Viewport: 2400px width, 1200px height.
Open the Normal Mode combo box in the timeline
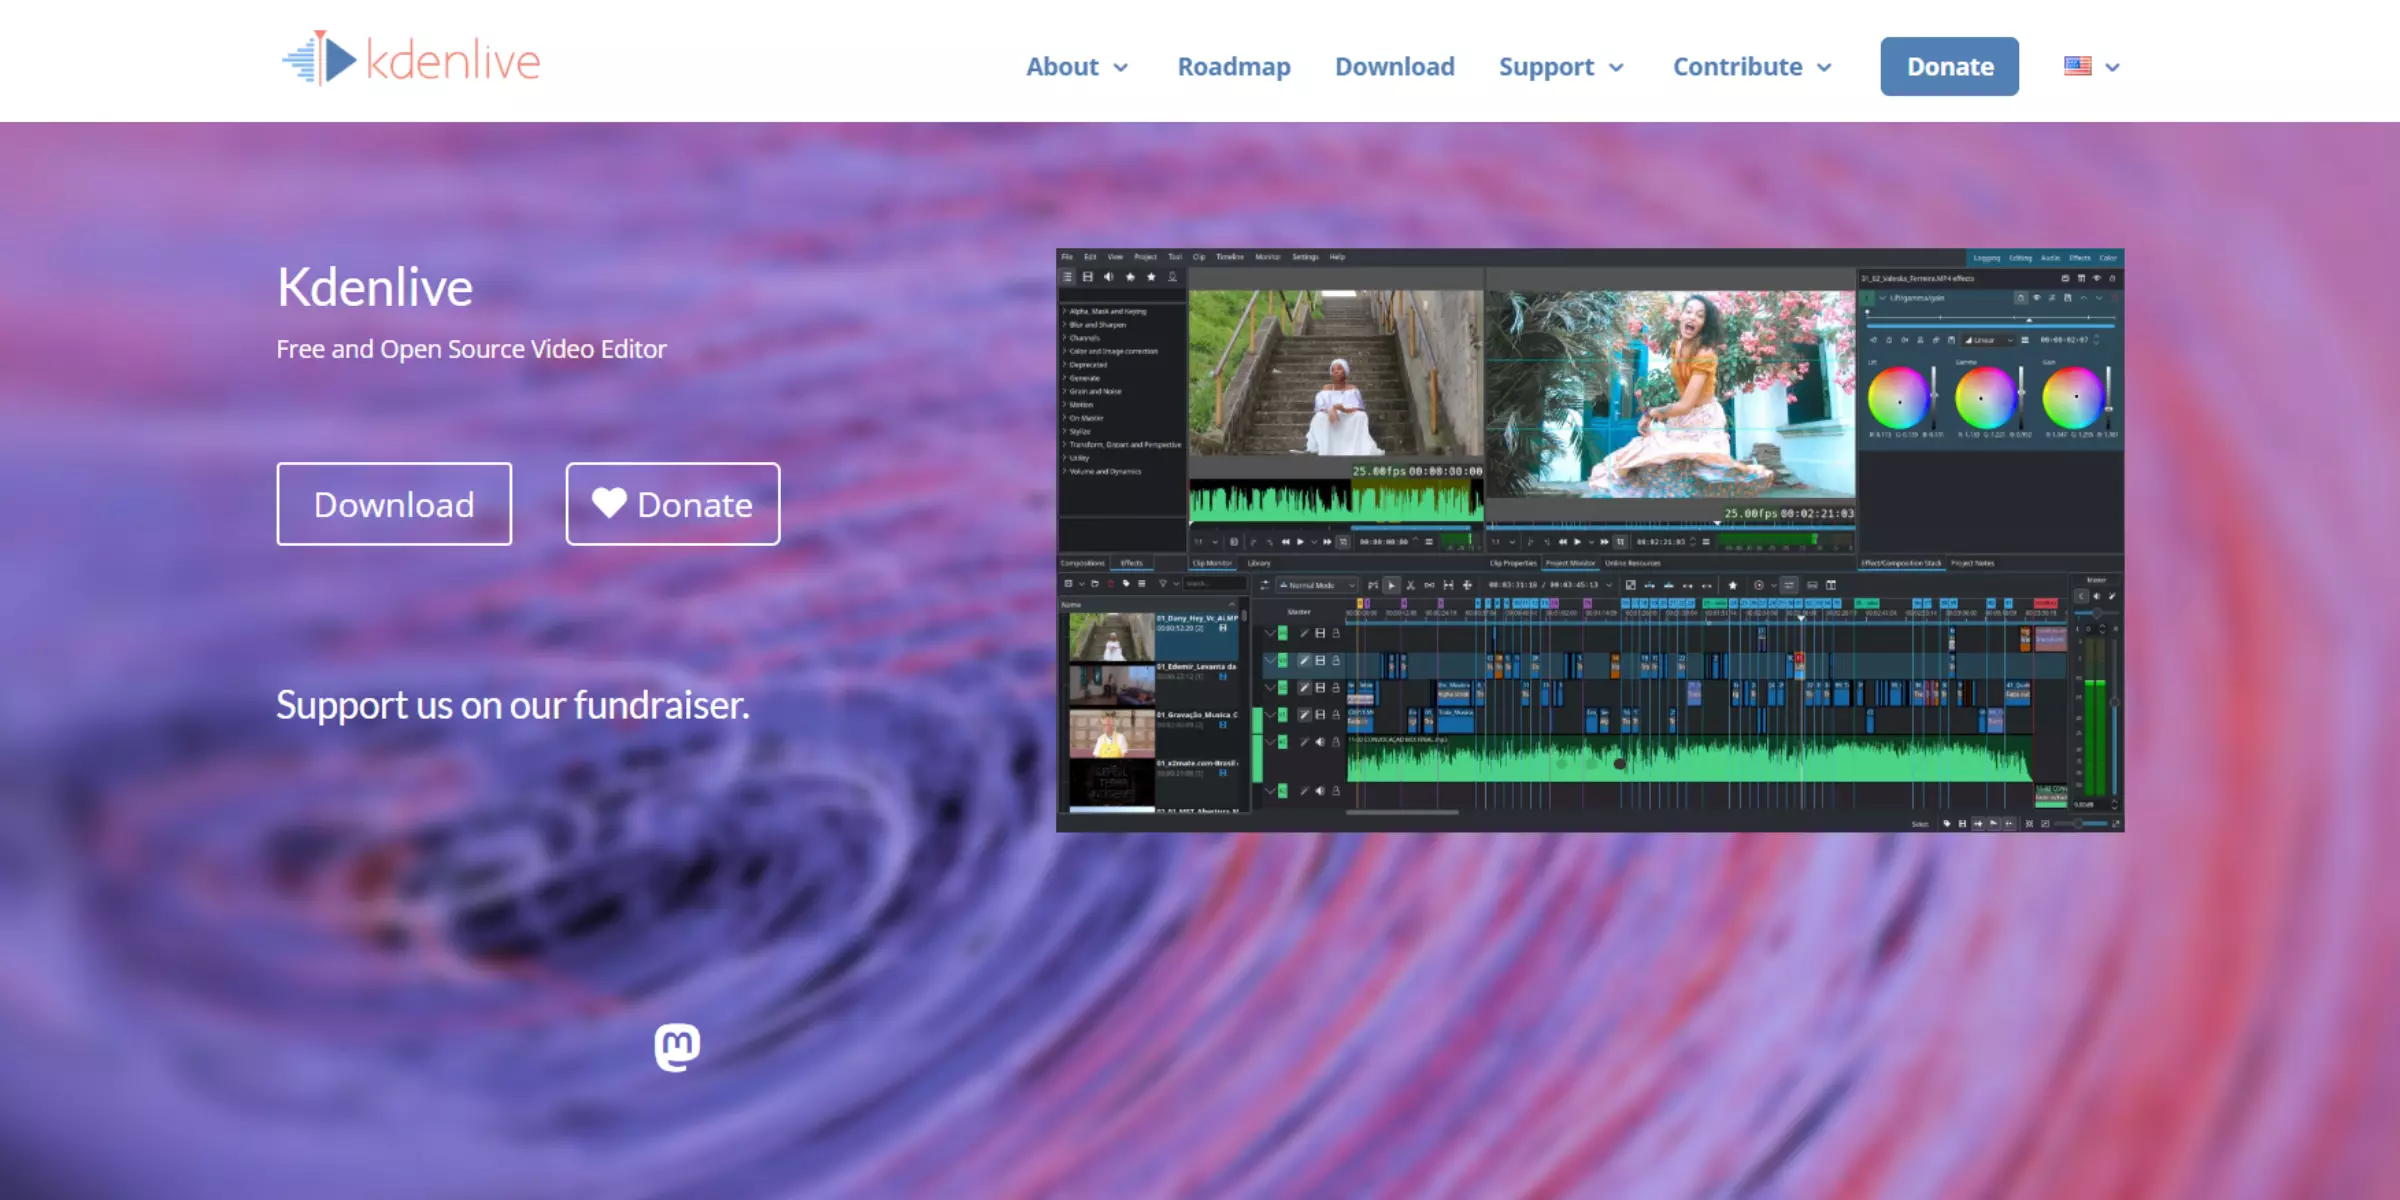point(1317,585)
